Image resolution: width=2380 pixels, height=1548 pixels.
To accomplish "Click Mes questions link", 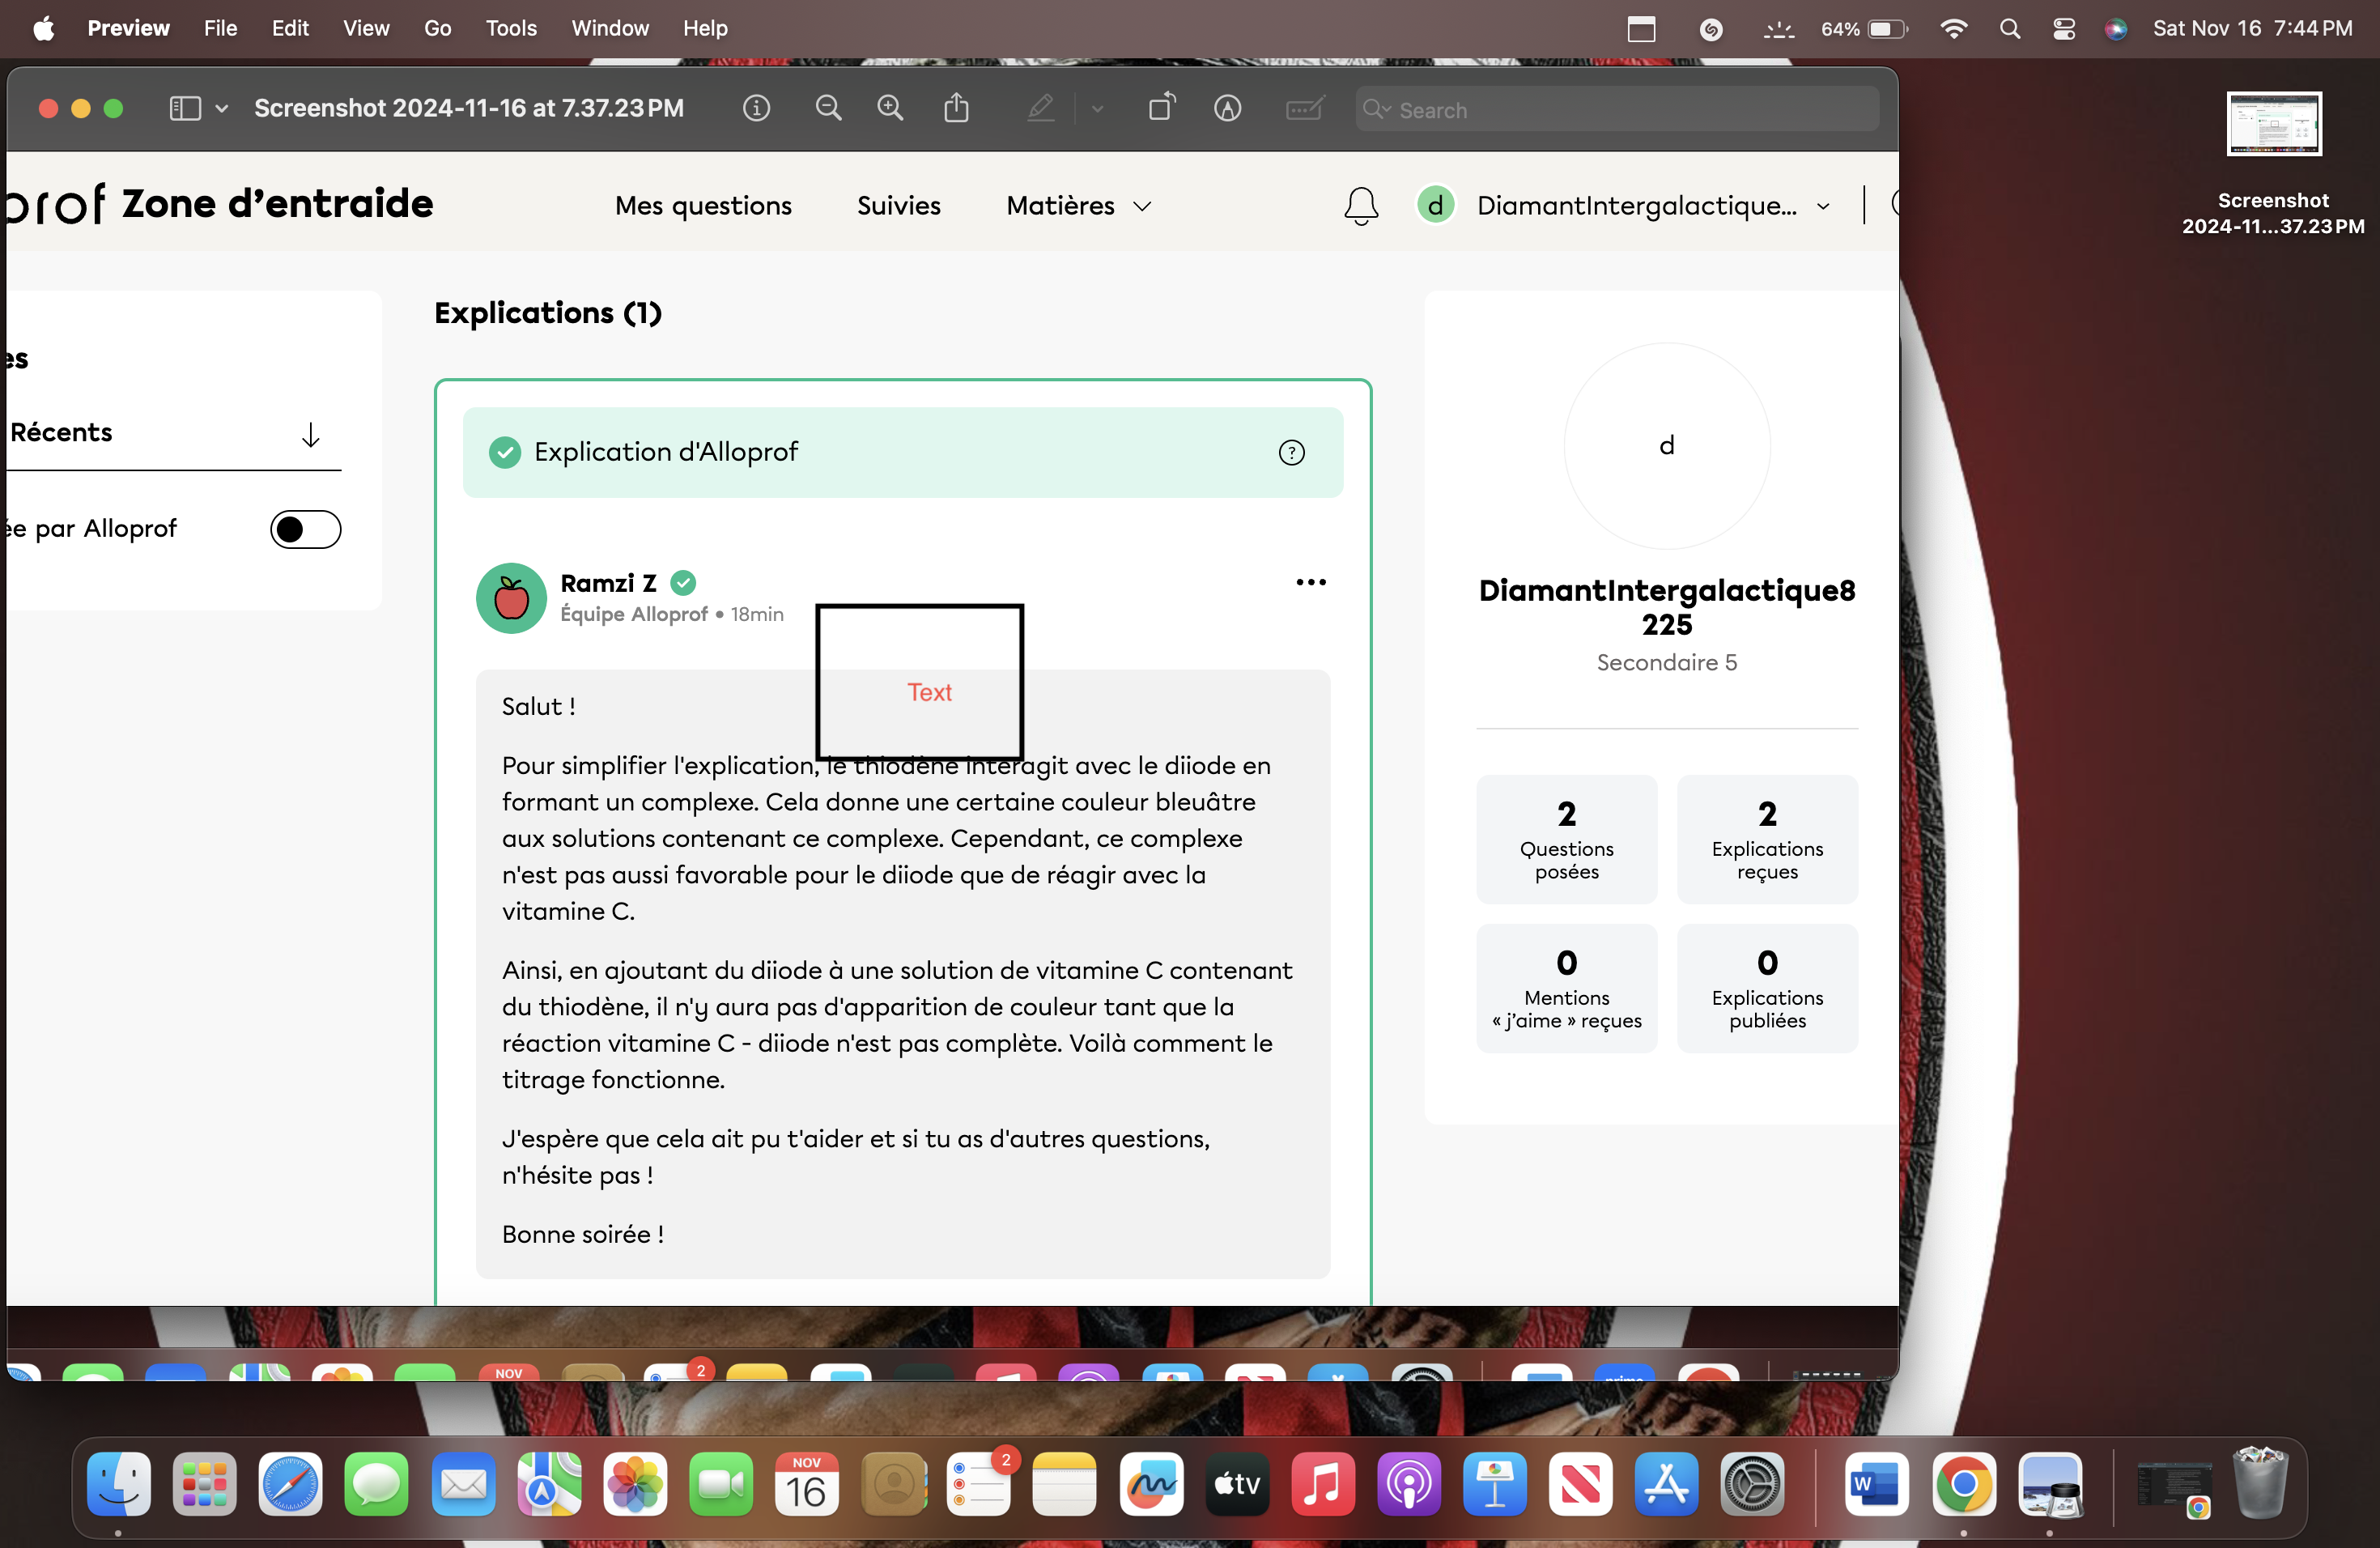I will click(x=702, y=205).
